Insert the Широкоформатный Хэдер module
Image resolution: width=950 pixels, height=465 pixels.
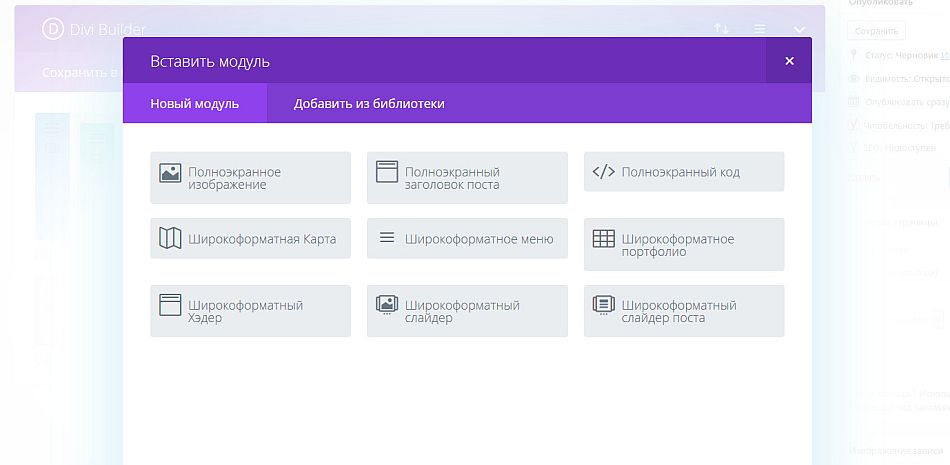(250, 311)
